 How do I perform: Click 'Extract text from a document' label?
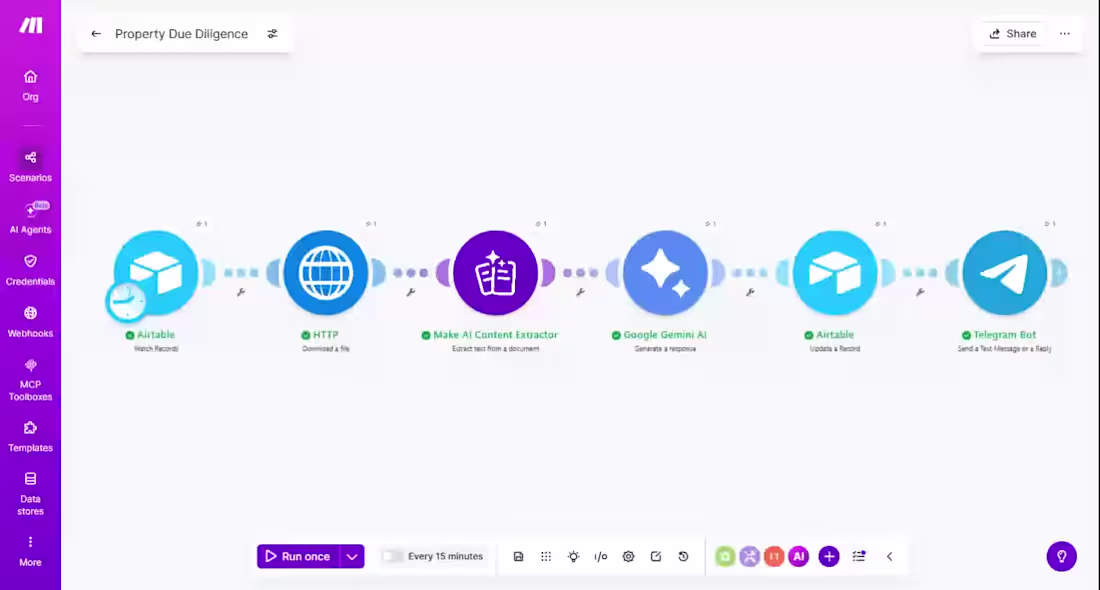tap(495, 349)
